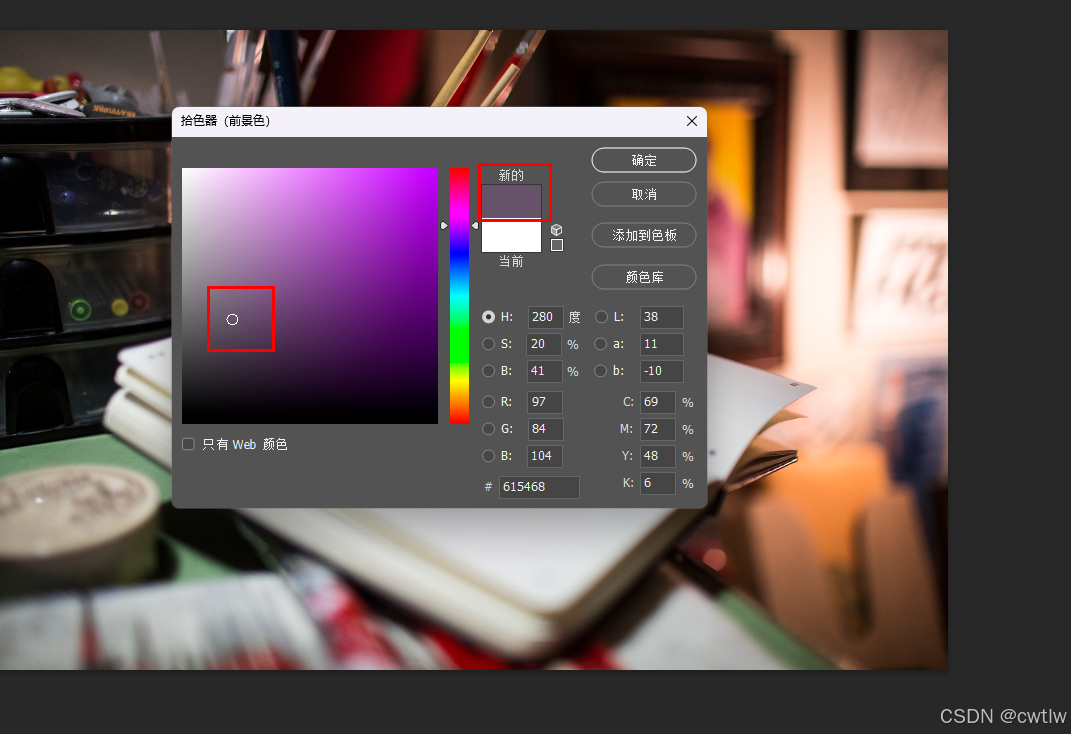Click the web-safe color square icon

tap(557, 245)
